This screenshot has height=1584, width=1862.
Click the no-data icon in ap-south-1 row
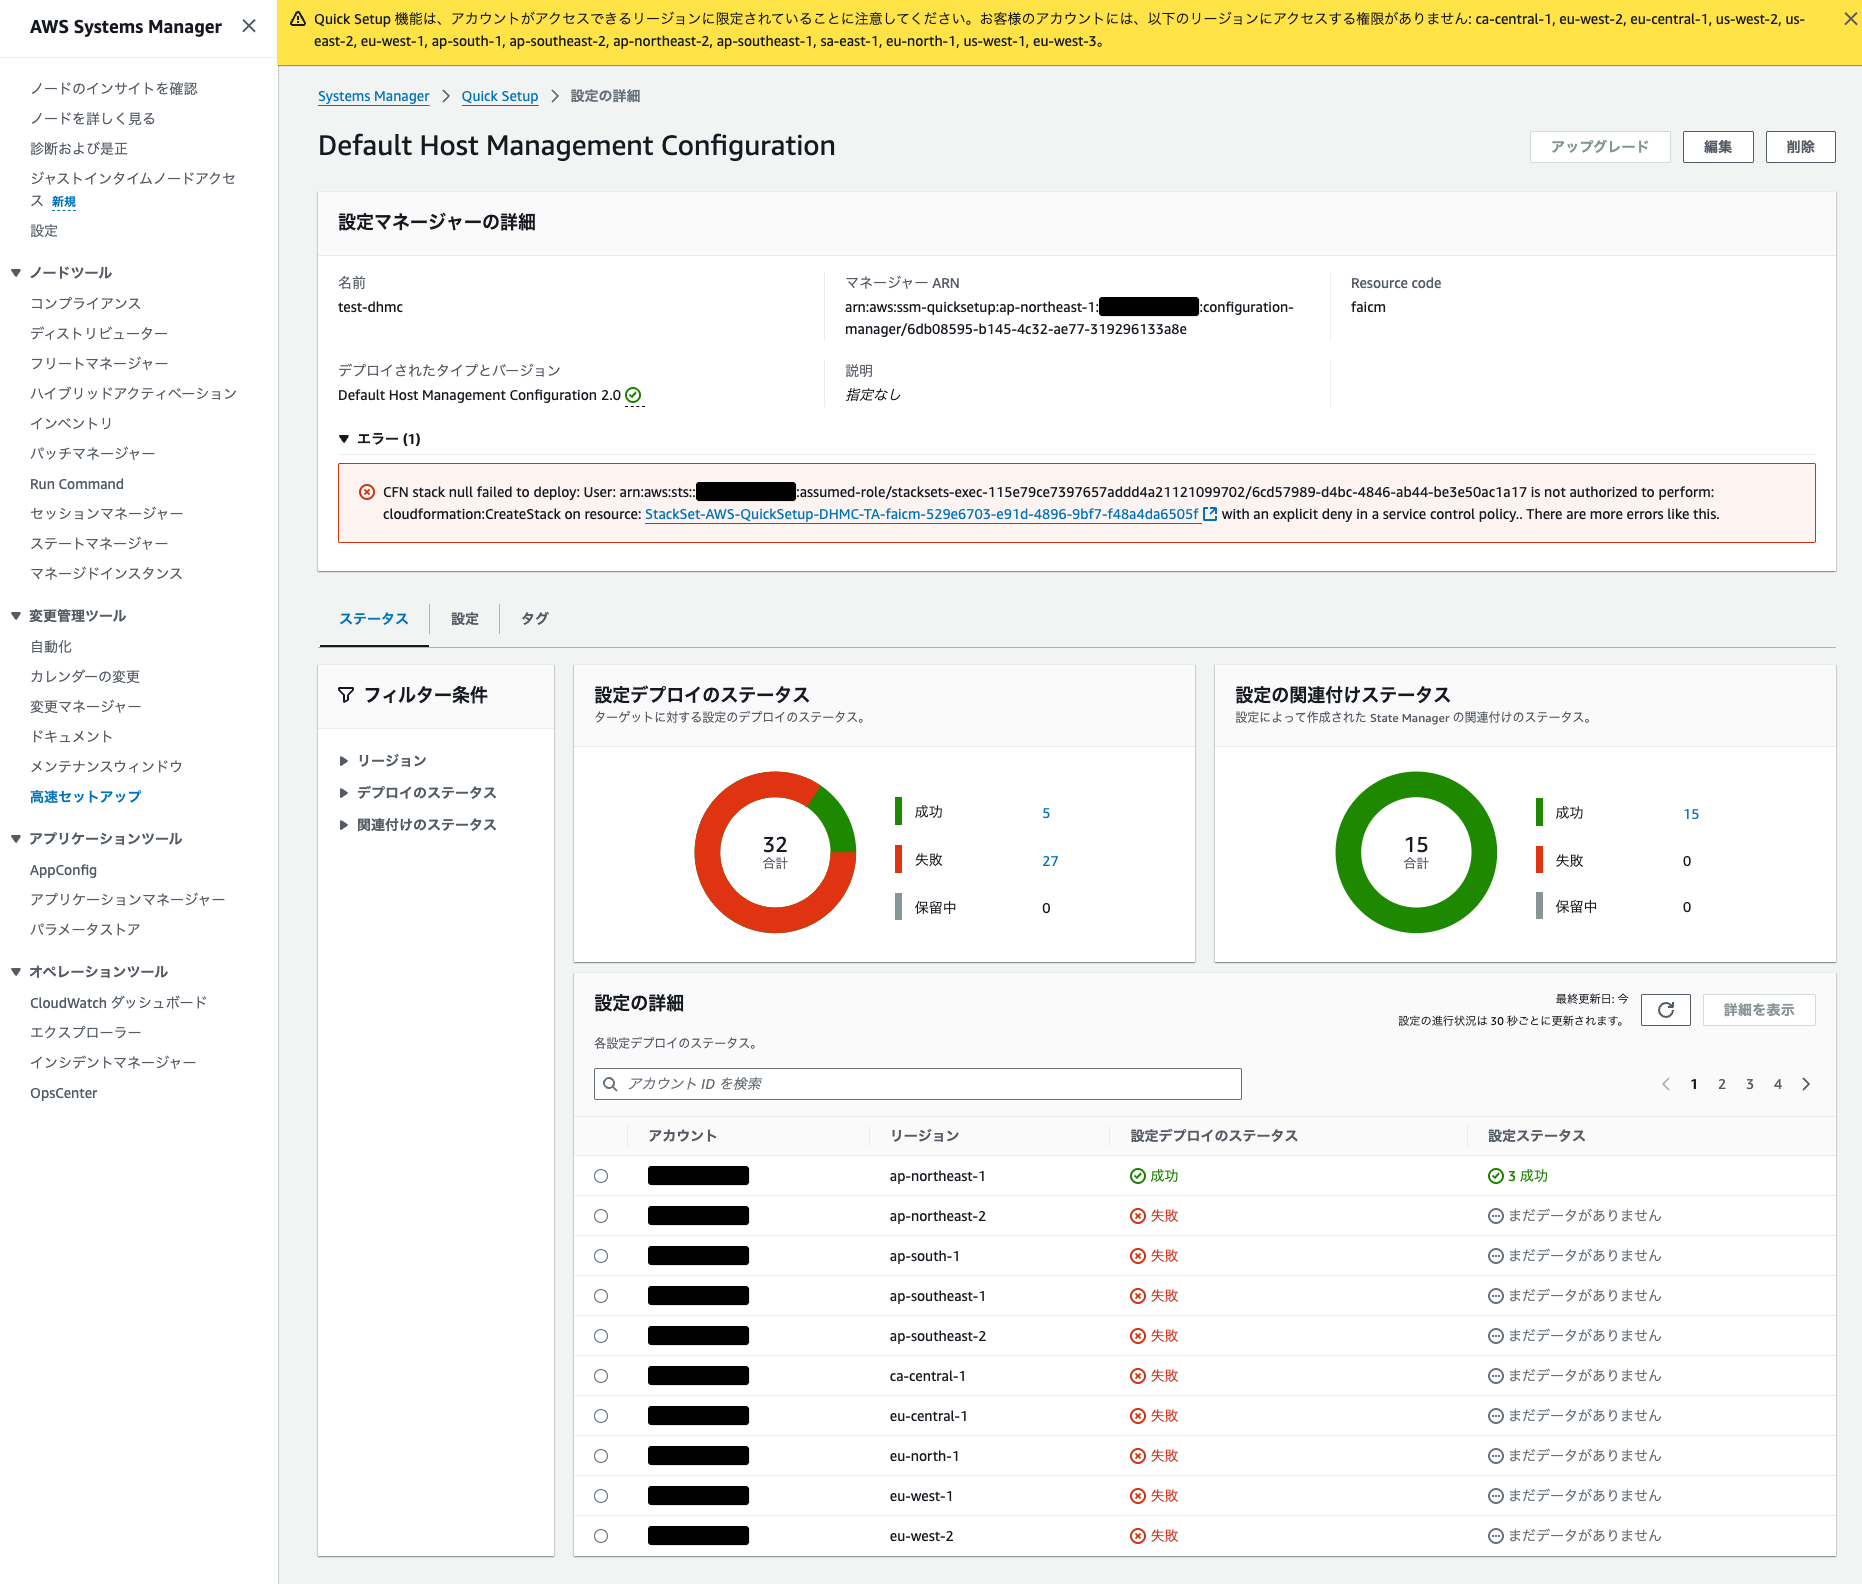[1496, 1256]
